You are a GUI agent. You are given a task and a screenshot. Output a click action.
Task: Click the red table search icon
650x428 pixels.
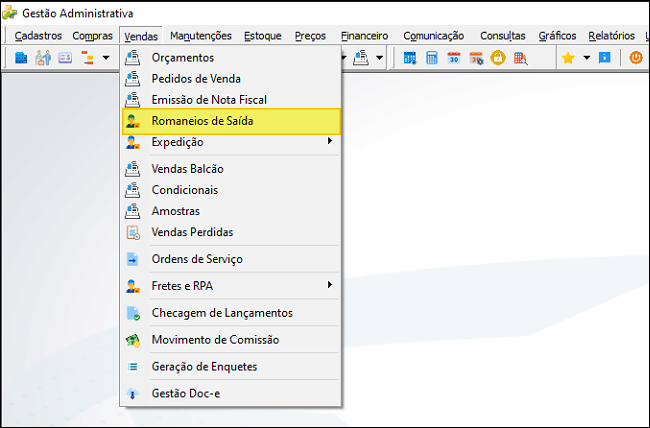tap(521, 58)
